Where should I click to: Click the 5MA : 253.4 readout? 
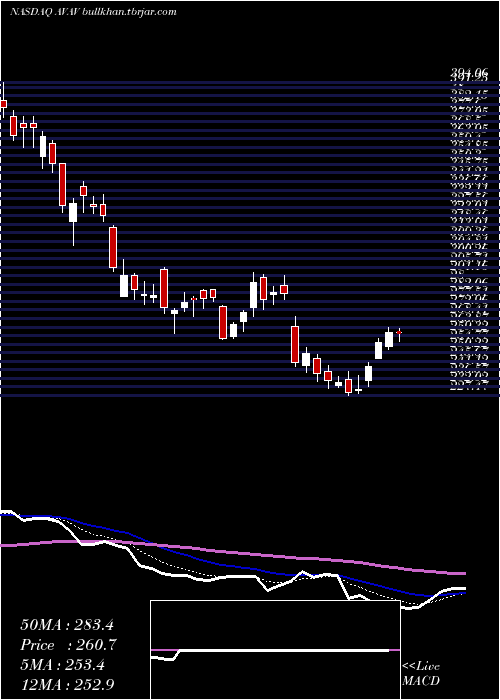point(62,665)
